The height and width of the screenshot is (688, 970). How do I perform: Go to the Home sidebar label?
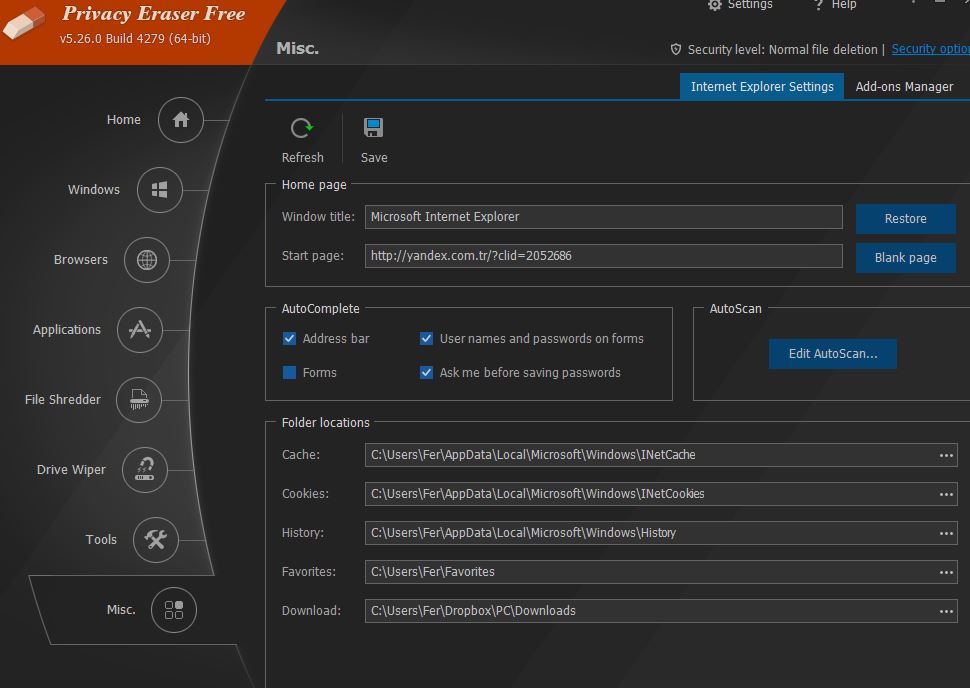pos(124,120)
